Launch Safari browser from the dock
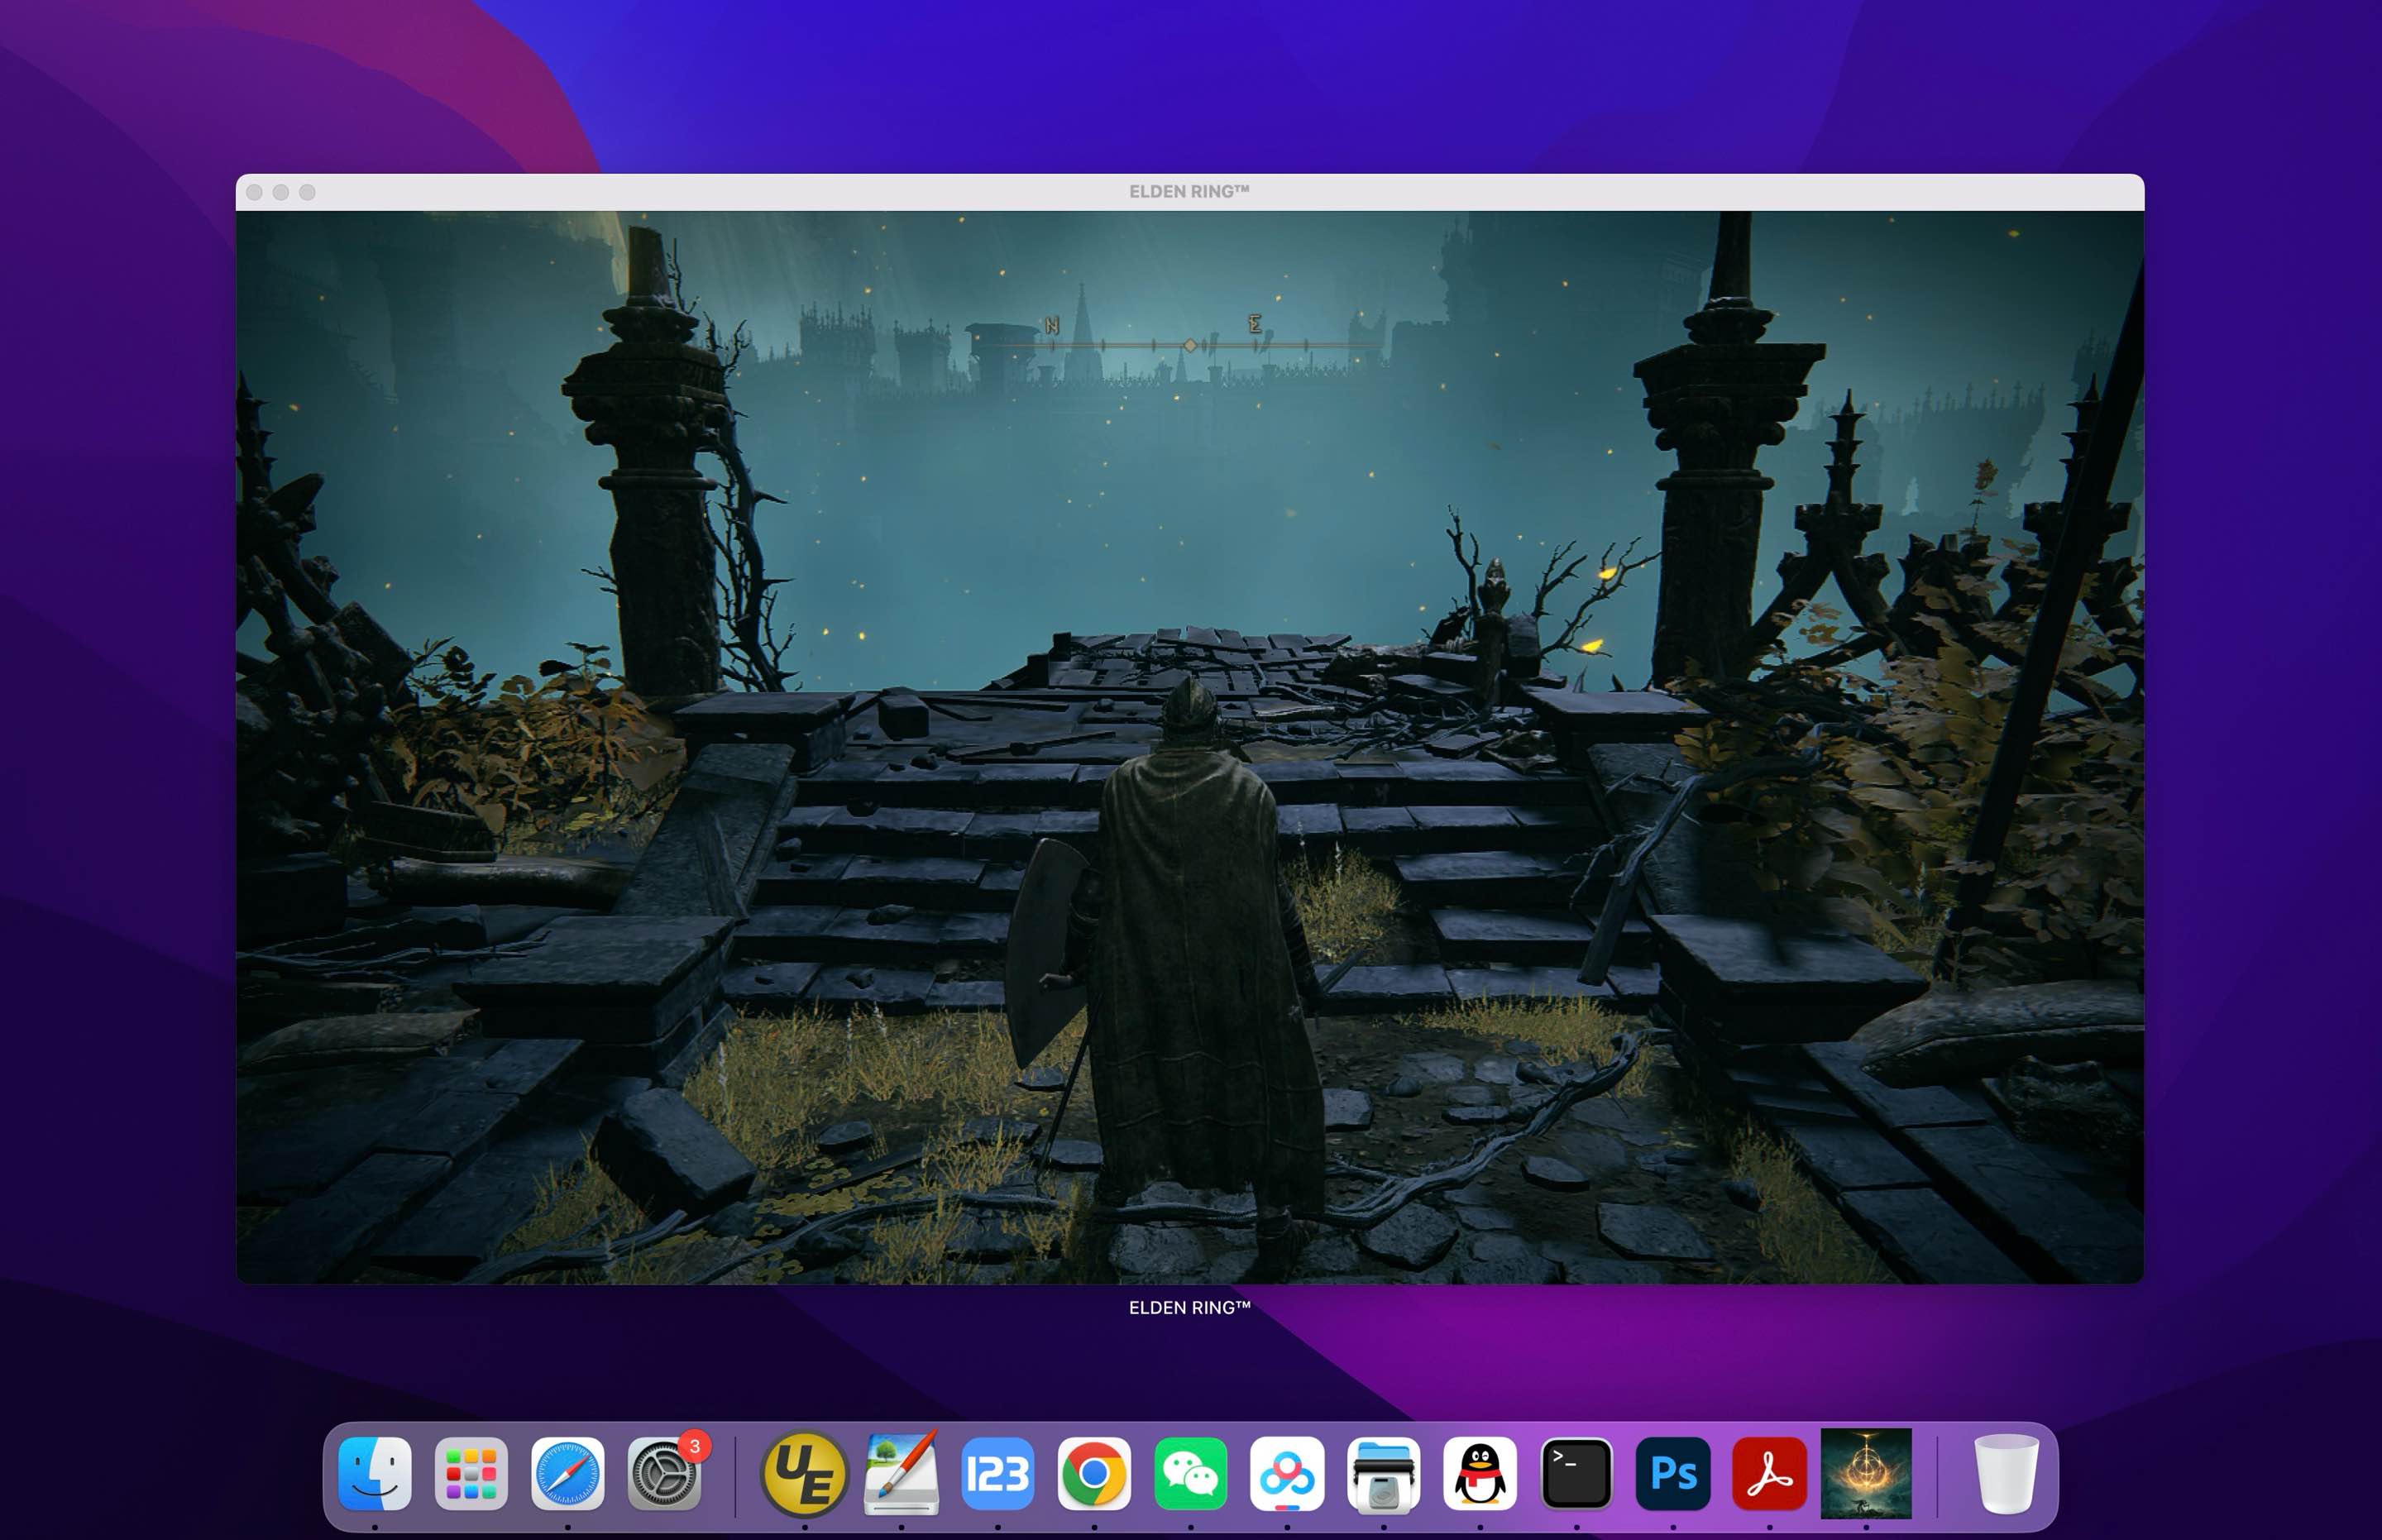 (x=567, y=1473)
